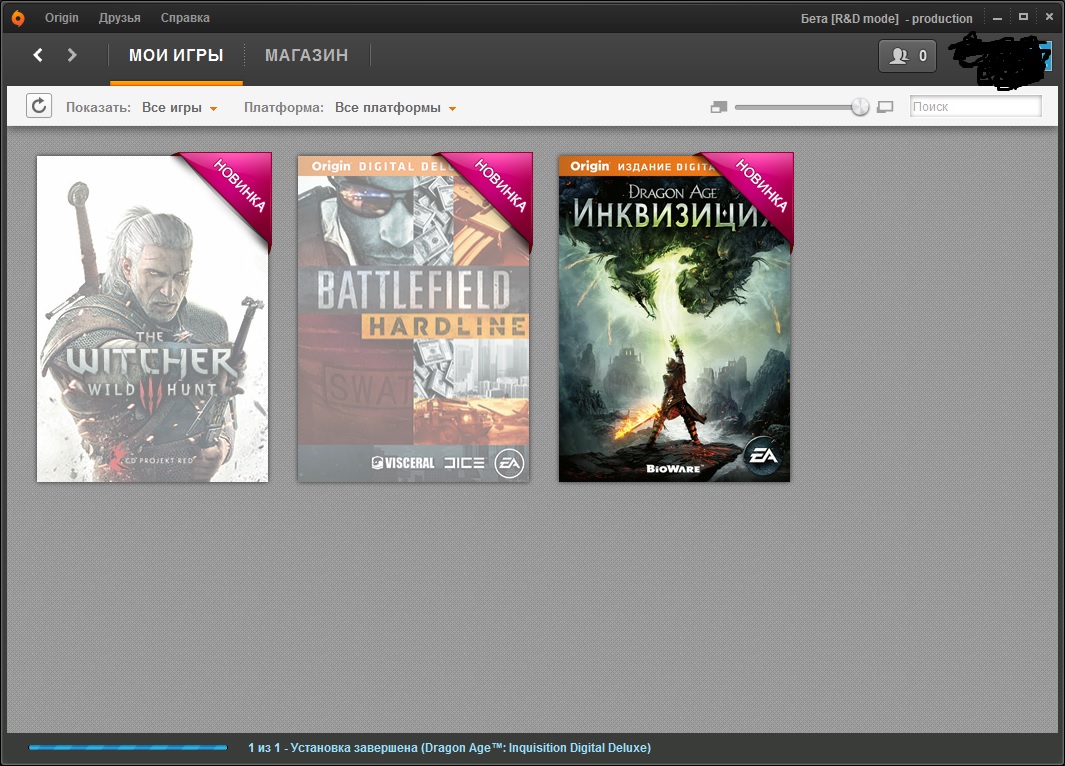Screen dimensions: 1065x766
Task: Open the Друзья menu
Action: click(120, 18)
